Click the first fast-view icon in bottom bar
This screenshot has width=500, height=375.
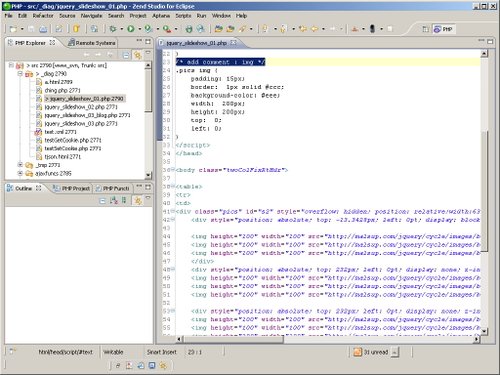coord(118,366)
